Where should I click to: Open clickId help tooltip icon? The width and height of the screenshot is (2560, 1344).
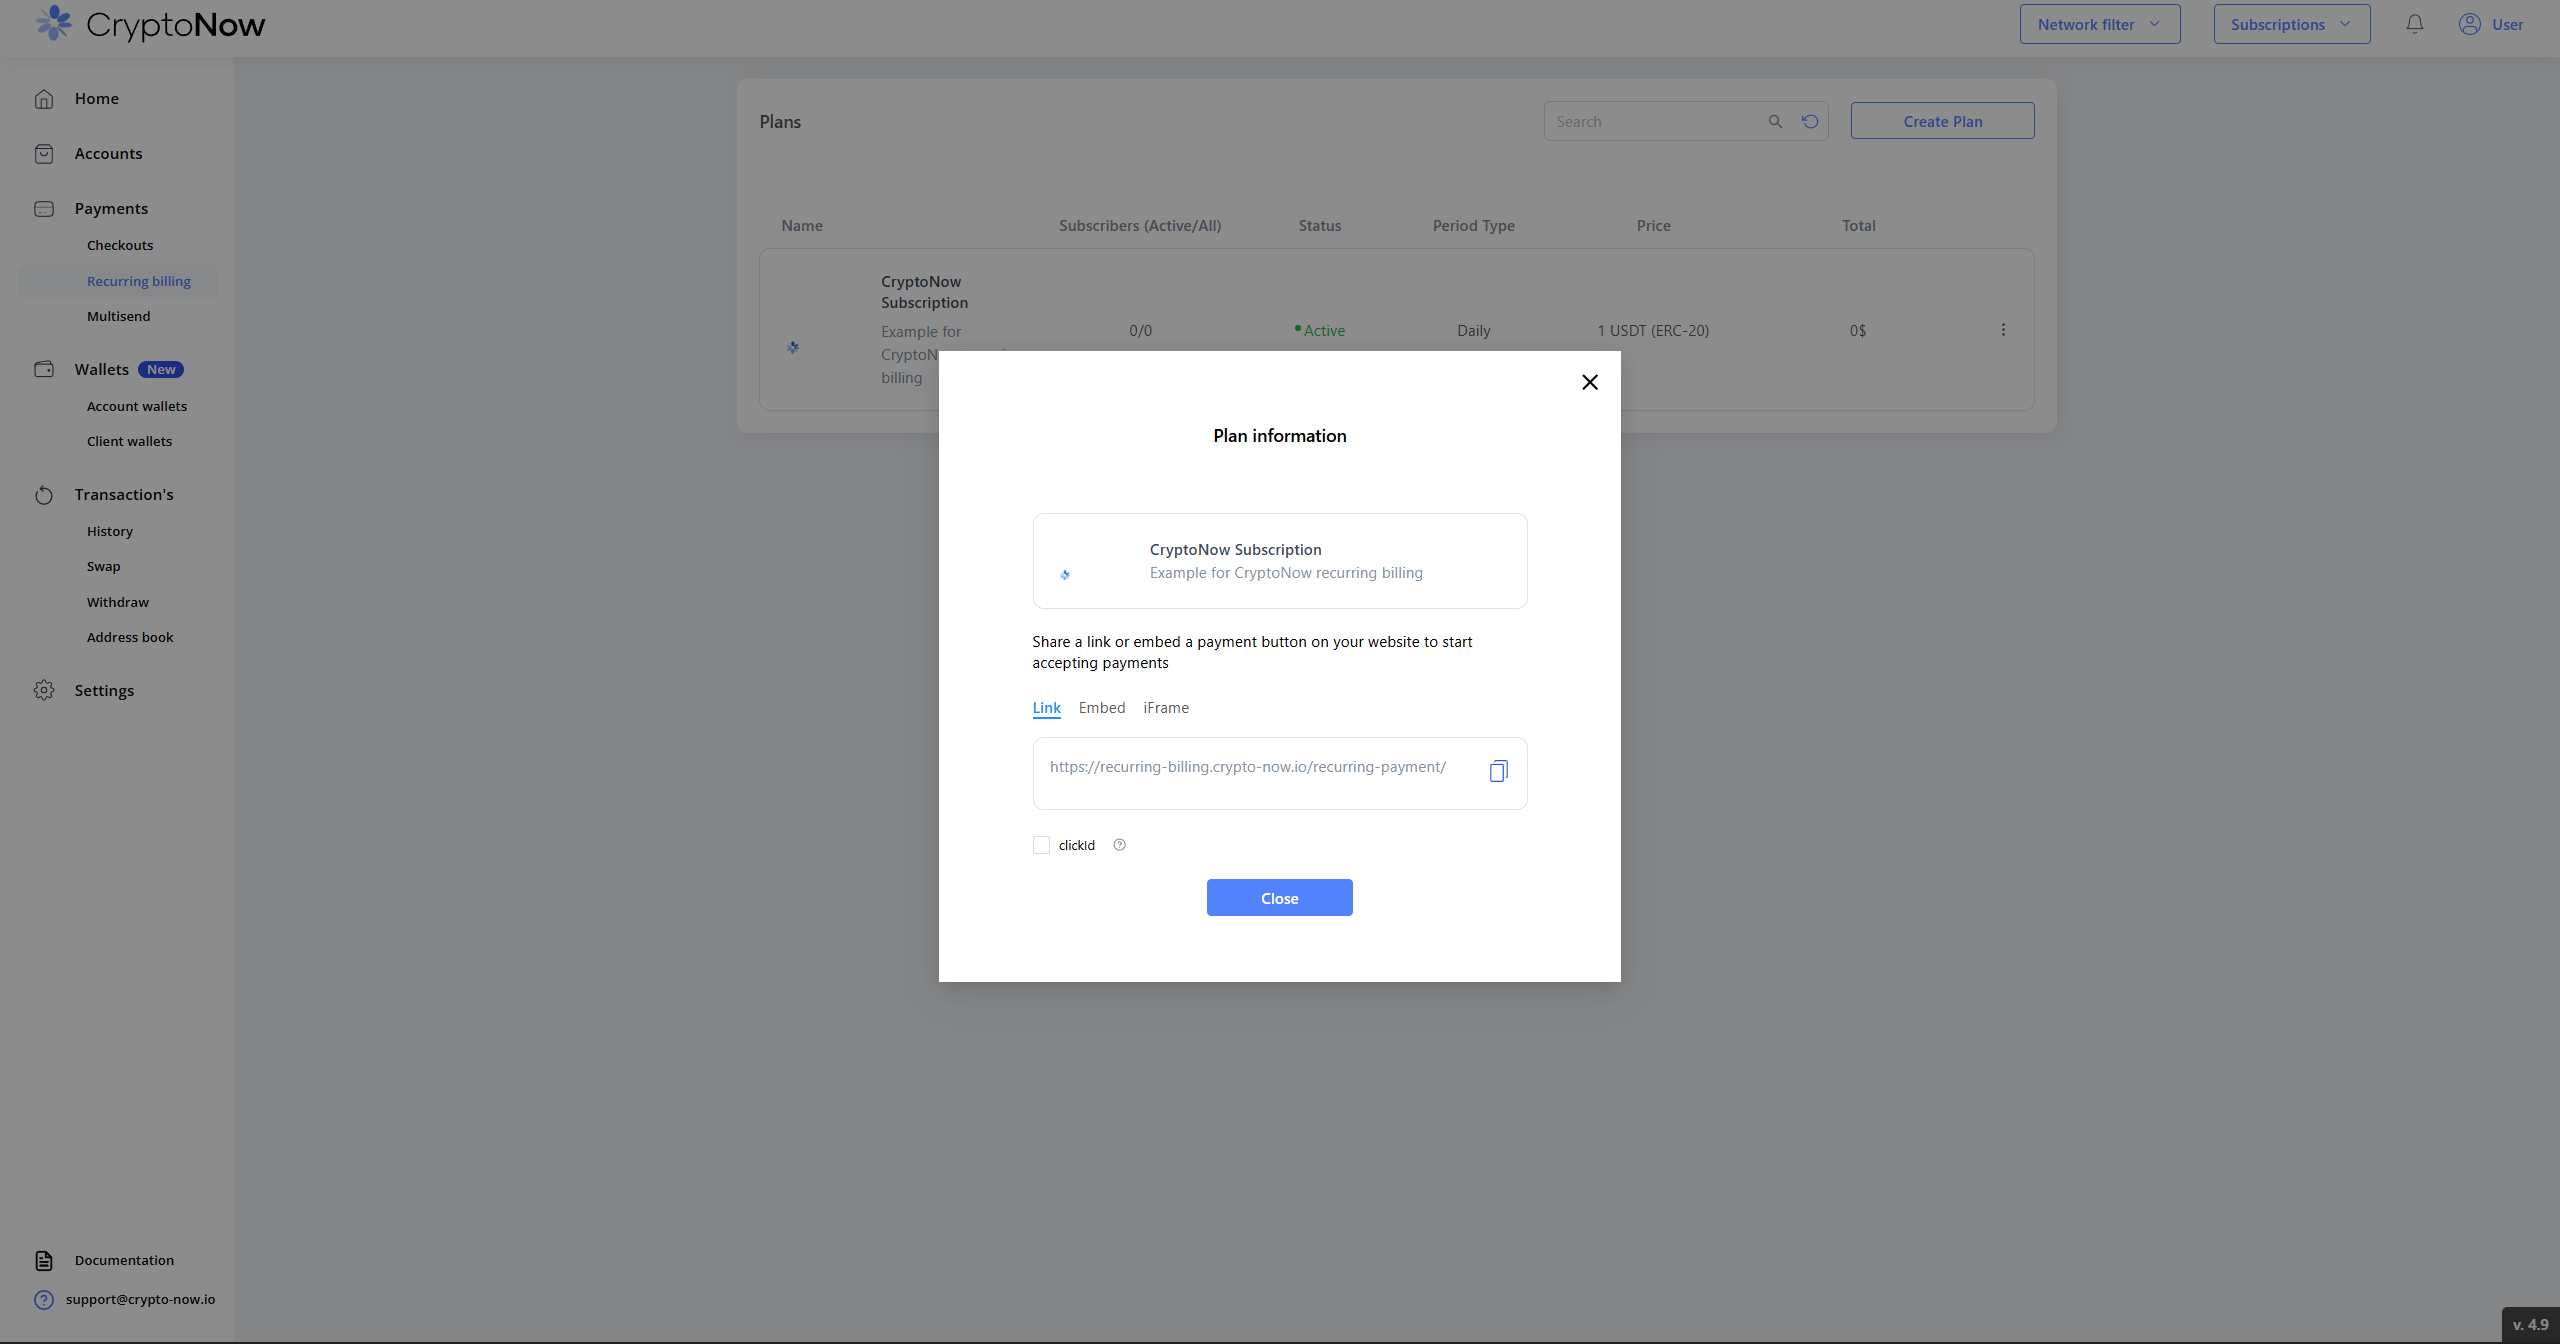click(1120, 845)
